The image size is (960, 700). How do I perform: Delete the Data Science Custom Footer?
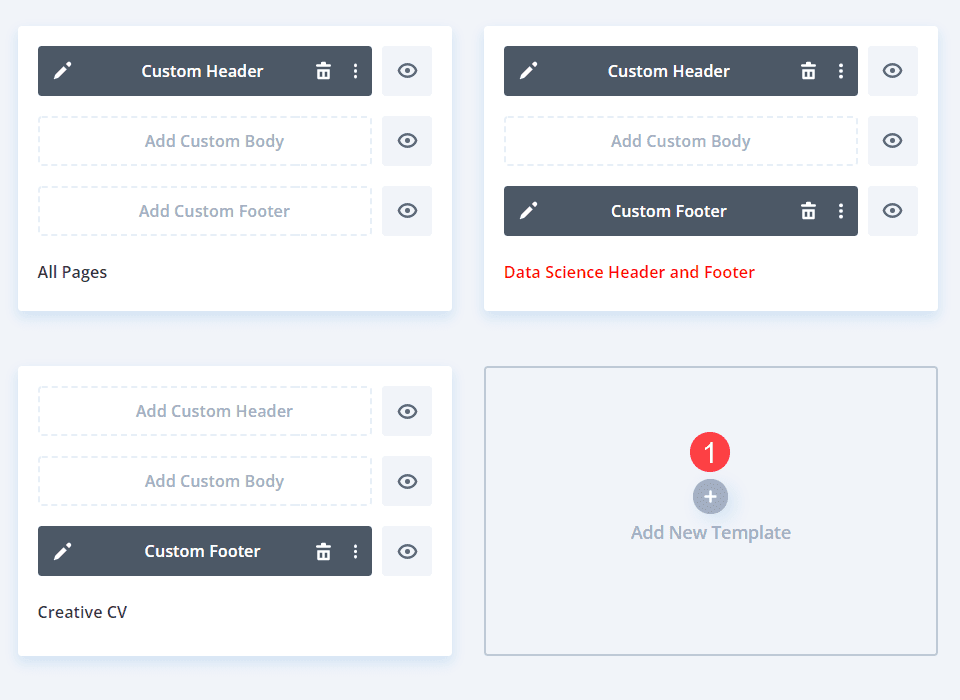(808, 211)
